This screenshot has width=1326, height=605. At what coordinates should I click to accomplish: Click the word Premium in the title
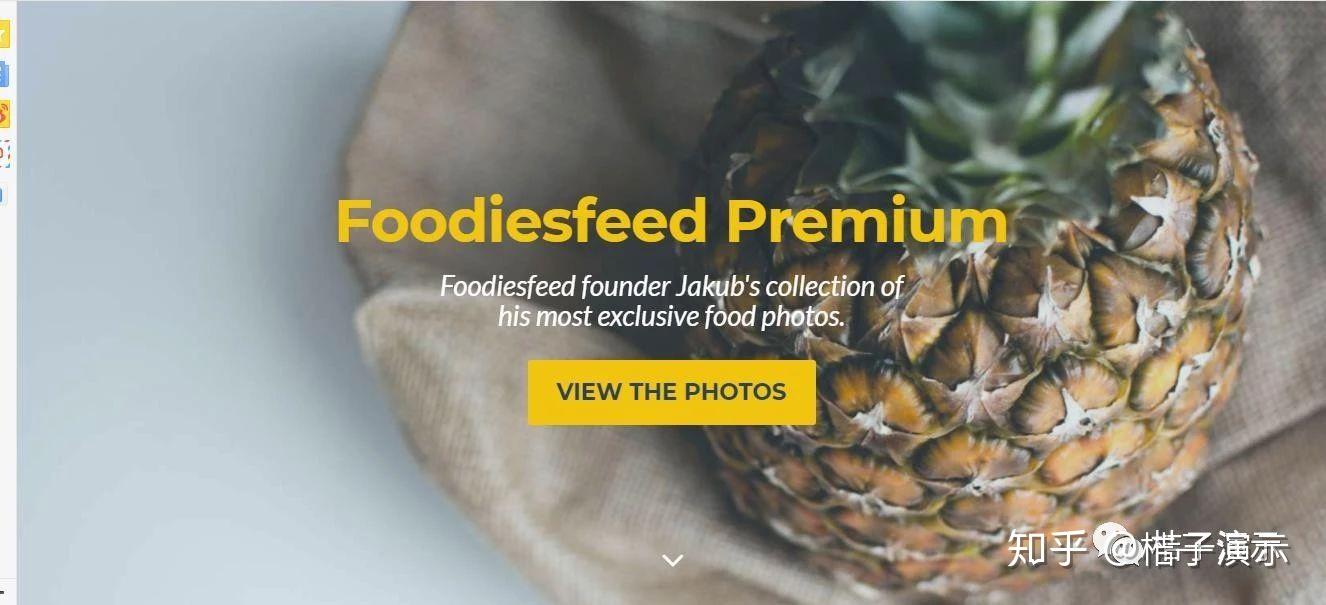866,221
